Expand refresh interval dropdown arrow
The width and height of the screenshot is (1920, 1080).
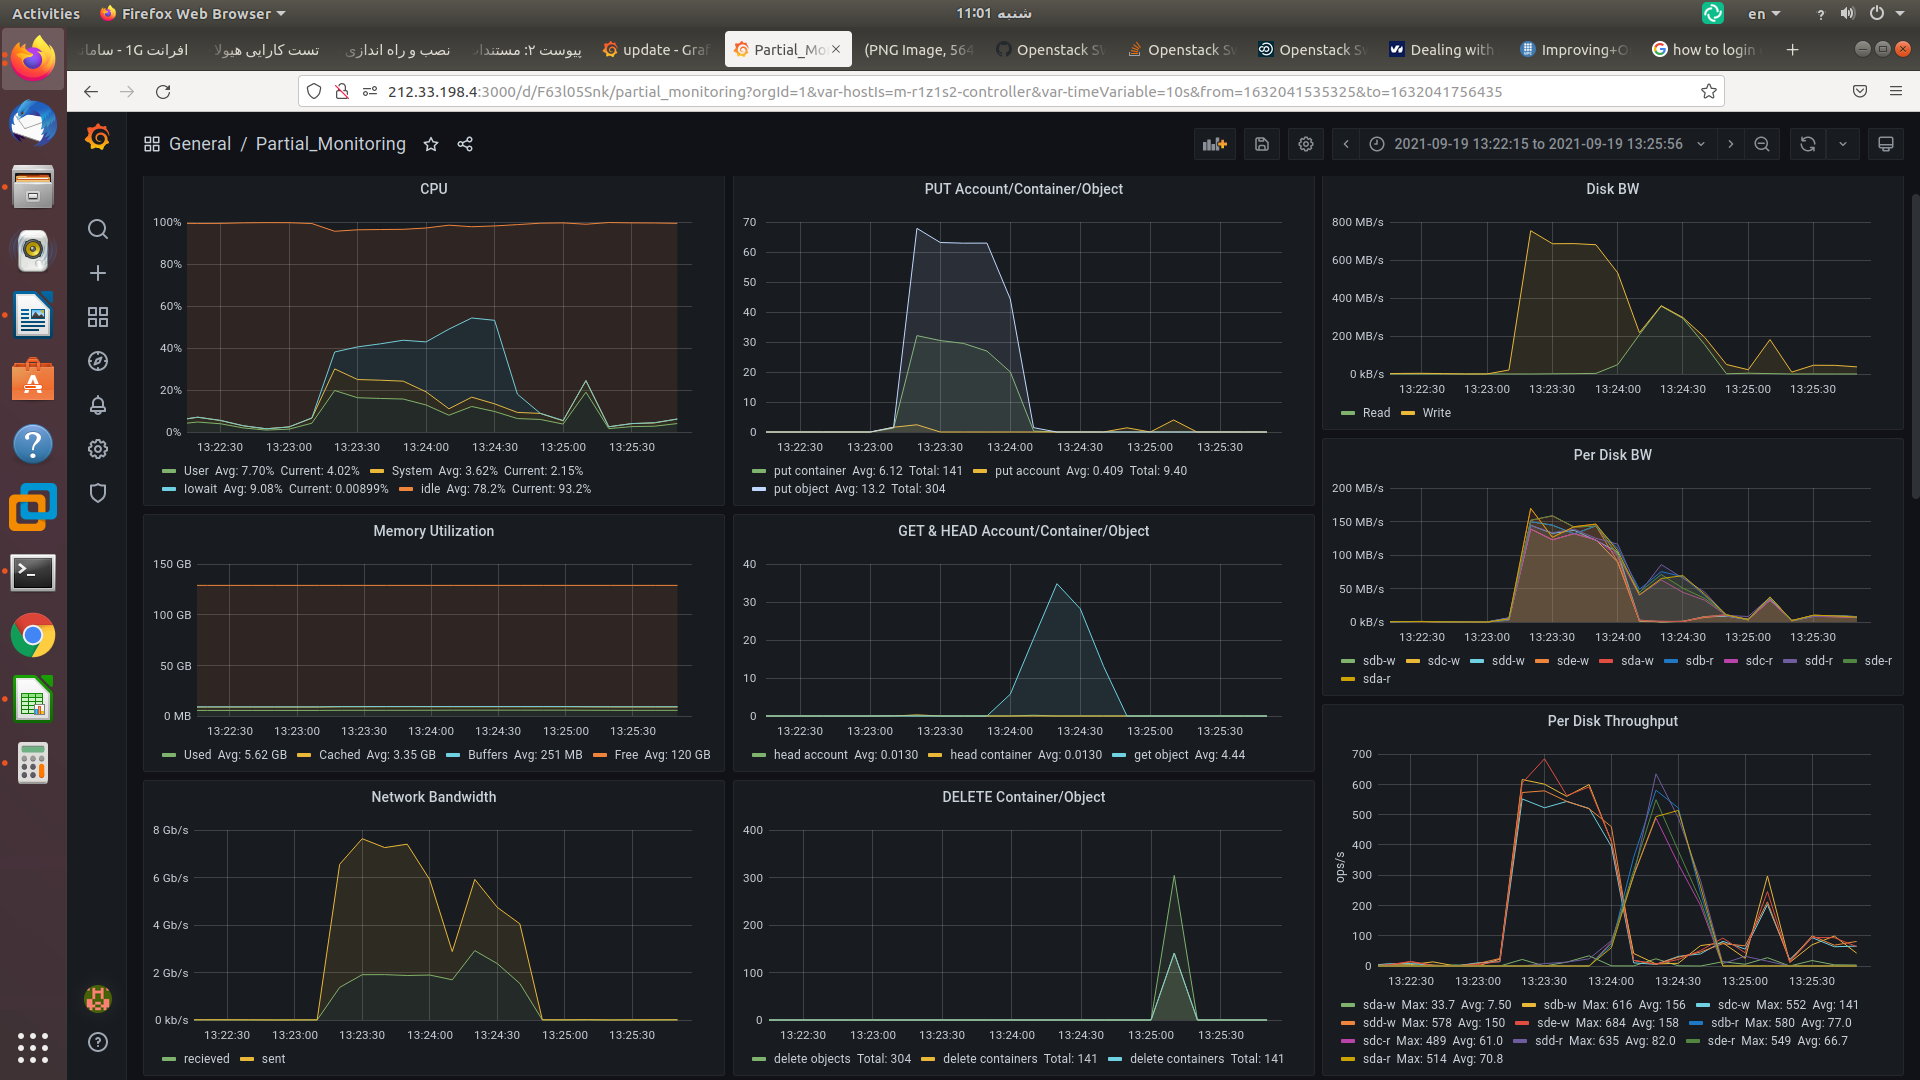point(1843,144)
